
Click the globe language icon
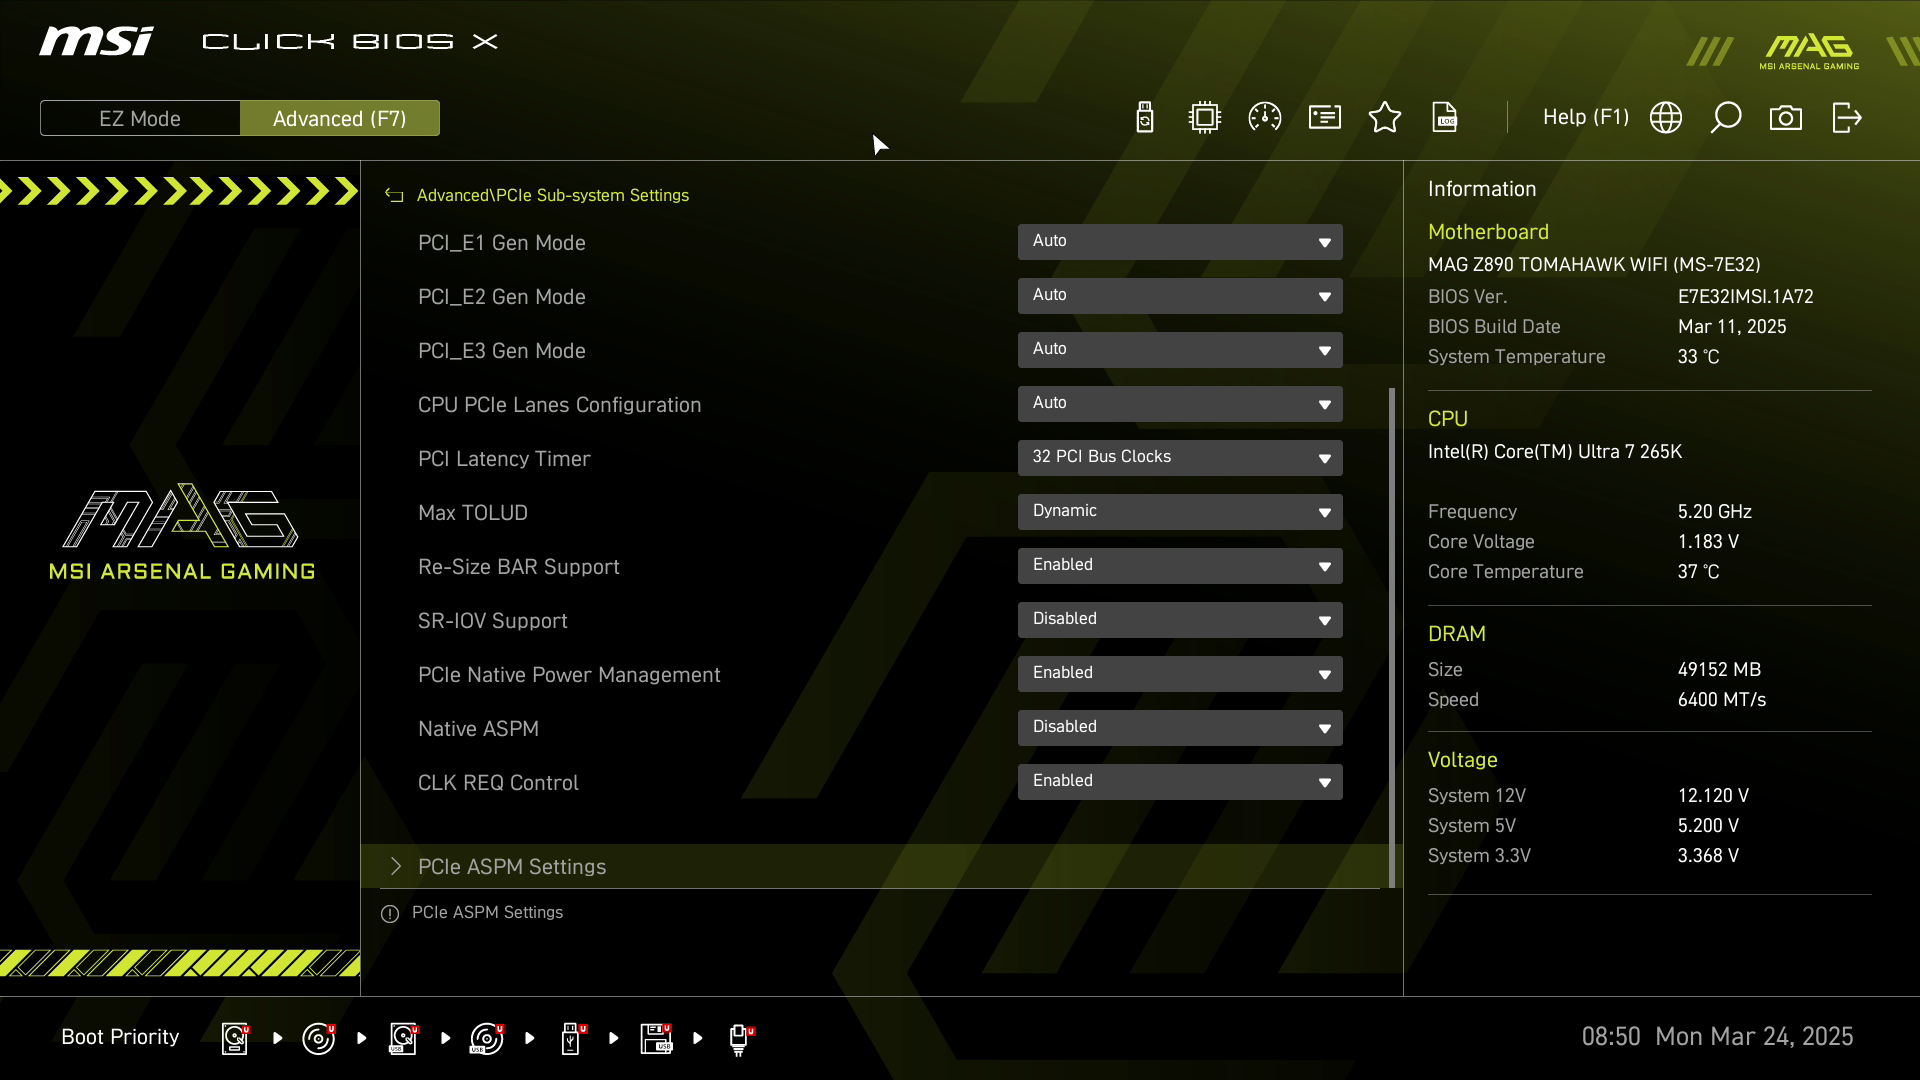(1666, 118)
